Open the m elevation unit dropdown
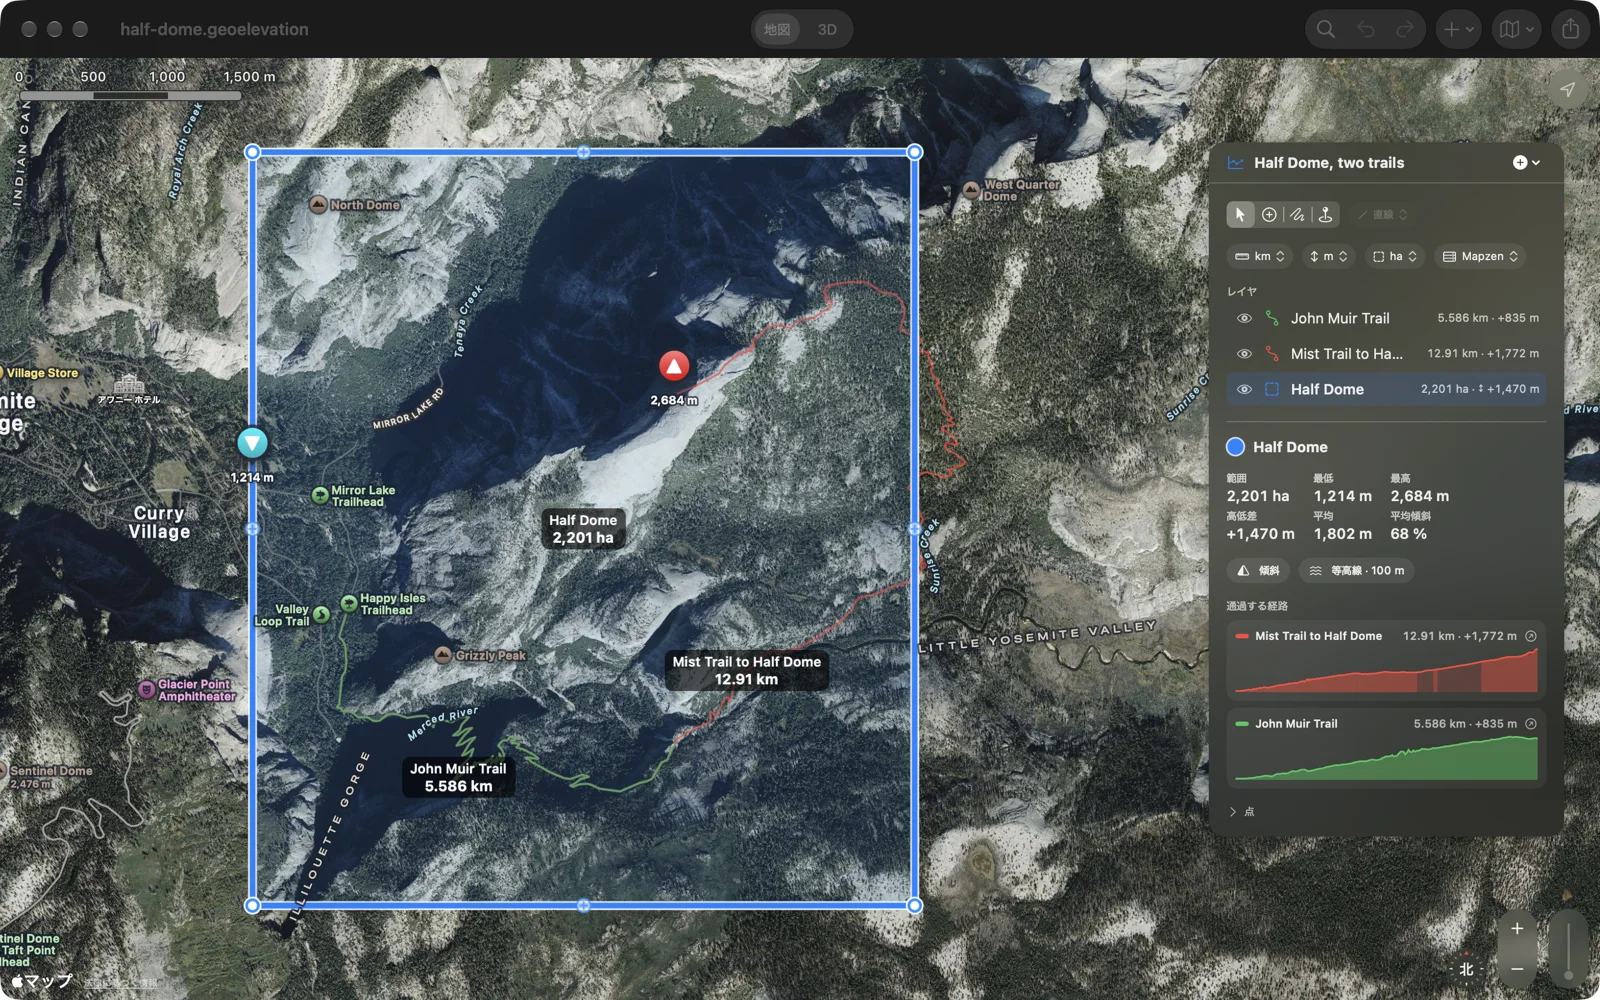Image resolution: width=1600 pixels, height=1000 pixels. (1328, 257)
